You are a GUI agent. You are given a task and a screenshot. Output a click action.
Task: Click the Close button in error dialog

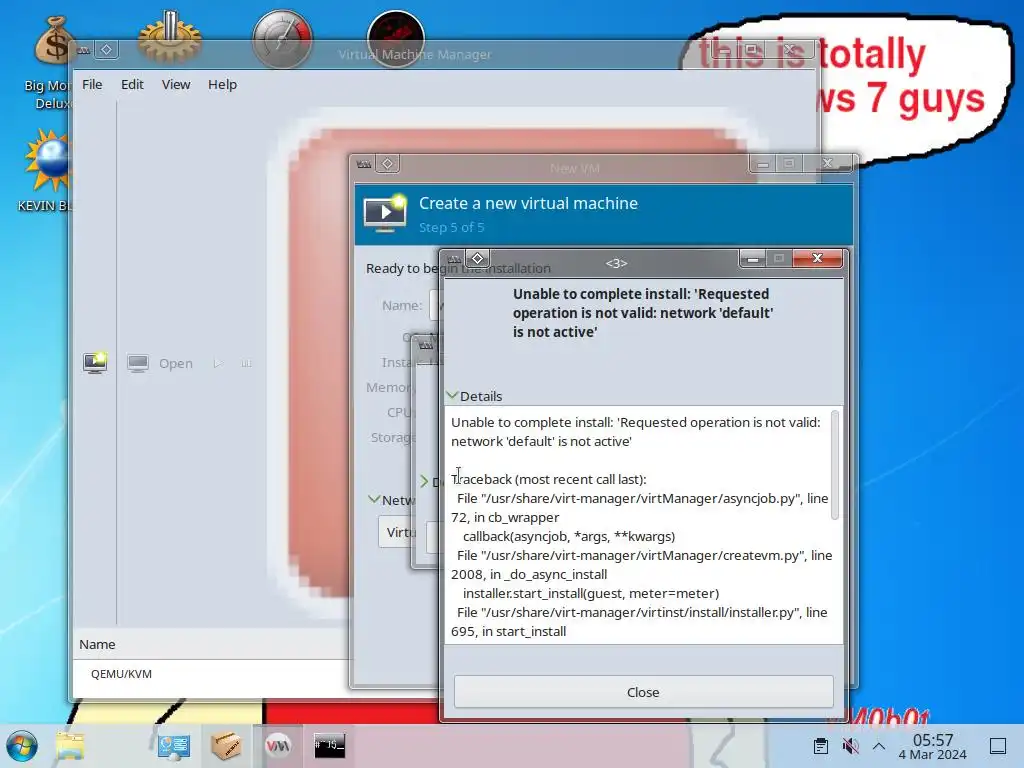[x=643, y=692]
